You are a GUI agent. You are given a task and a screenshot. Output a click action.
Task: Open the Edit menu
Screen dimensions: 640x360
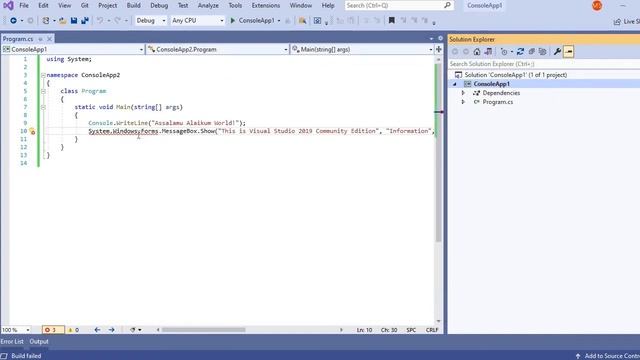coord(43,6)
